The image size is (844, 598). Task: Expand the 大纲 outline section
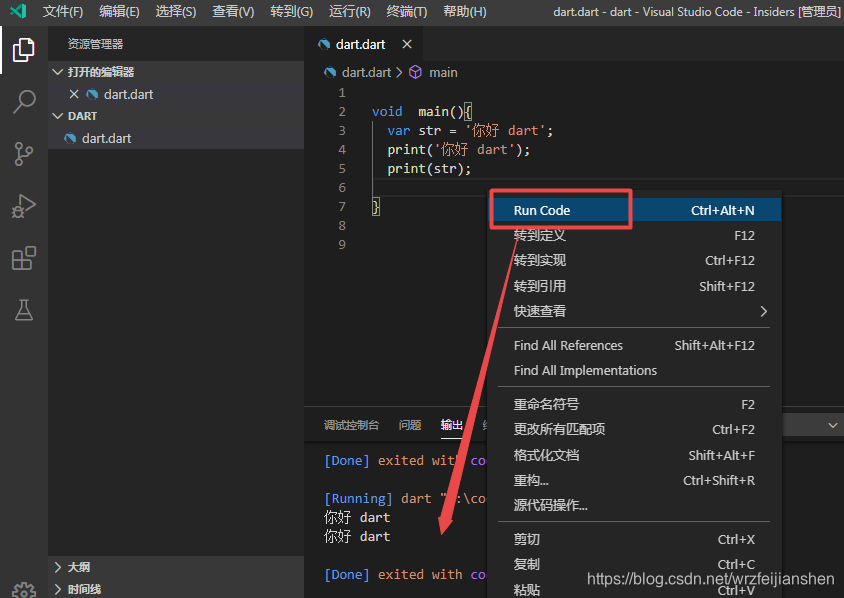(58, 567)
